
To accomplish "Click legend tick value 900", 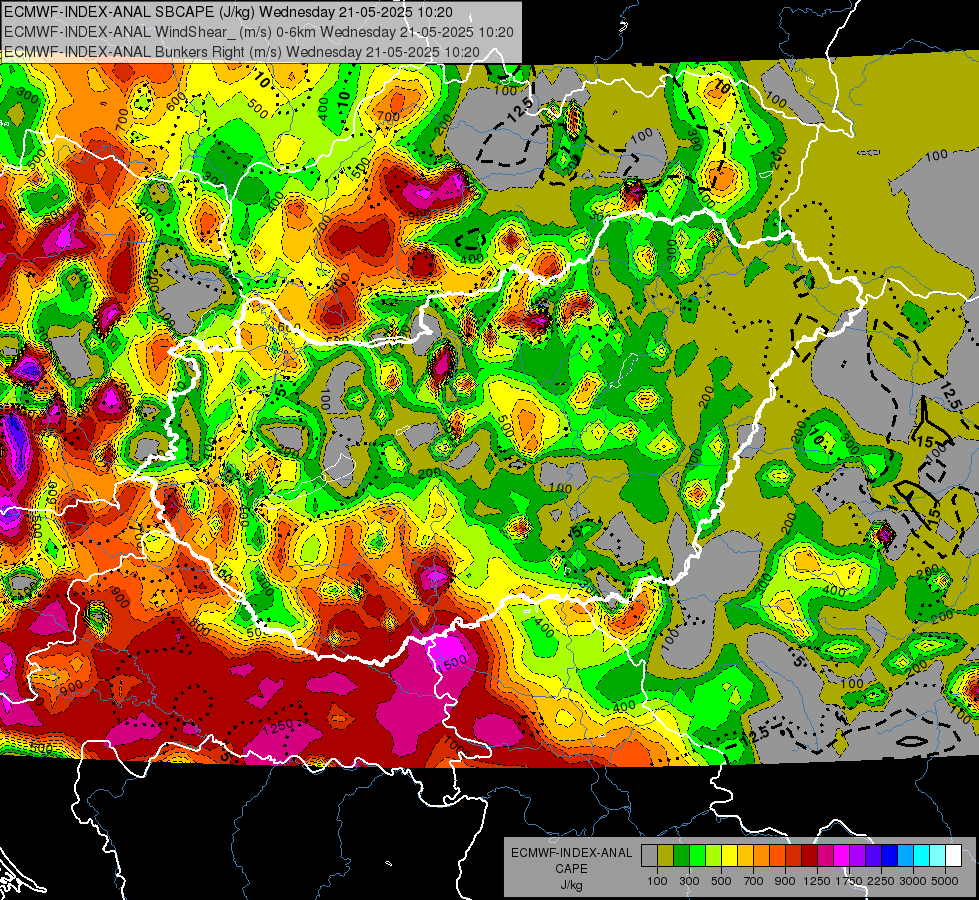I will pyautogui.click(x=785, y=881).
